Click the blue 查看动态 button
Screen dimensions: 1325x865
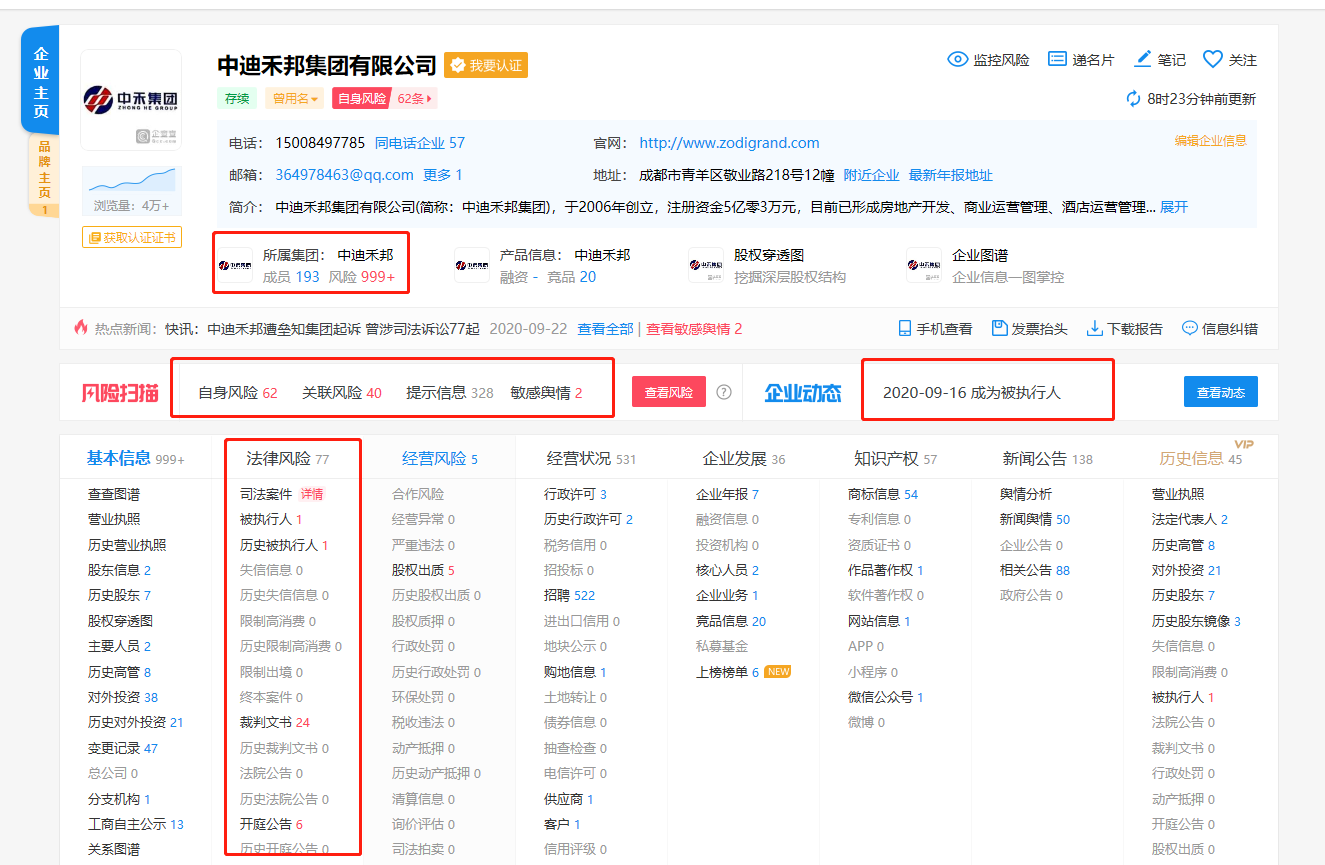tap(1221, 392)
